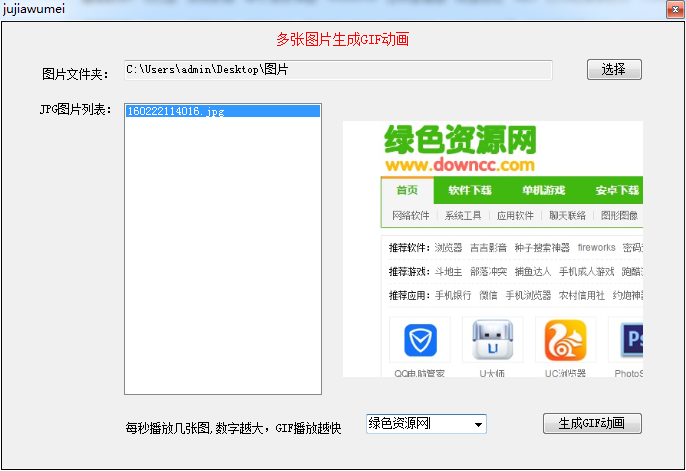Click the 生成GIF动画 button
686x471 pixels.
[x=592, y=423]
